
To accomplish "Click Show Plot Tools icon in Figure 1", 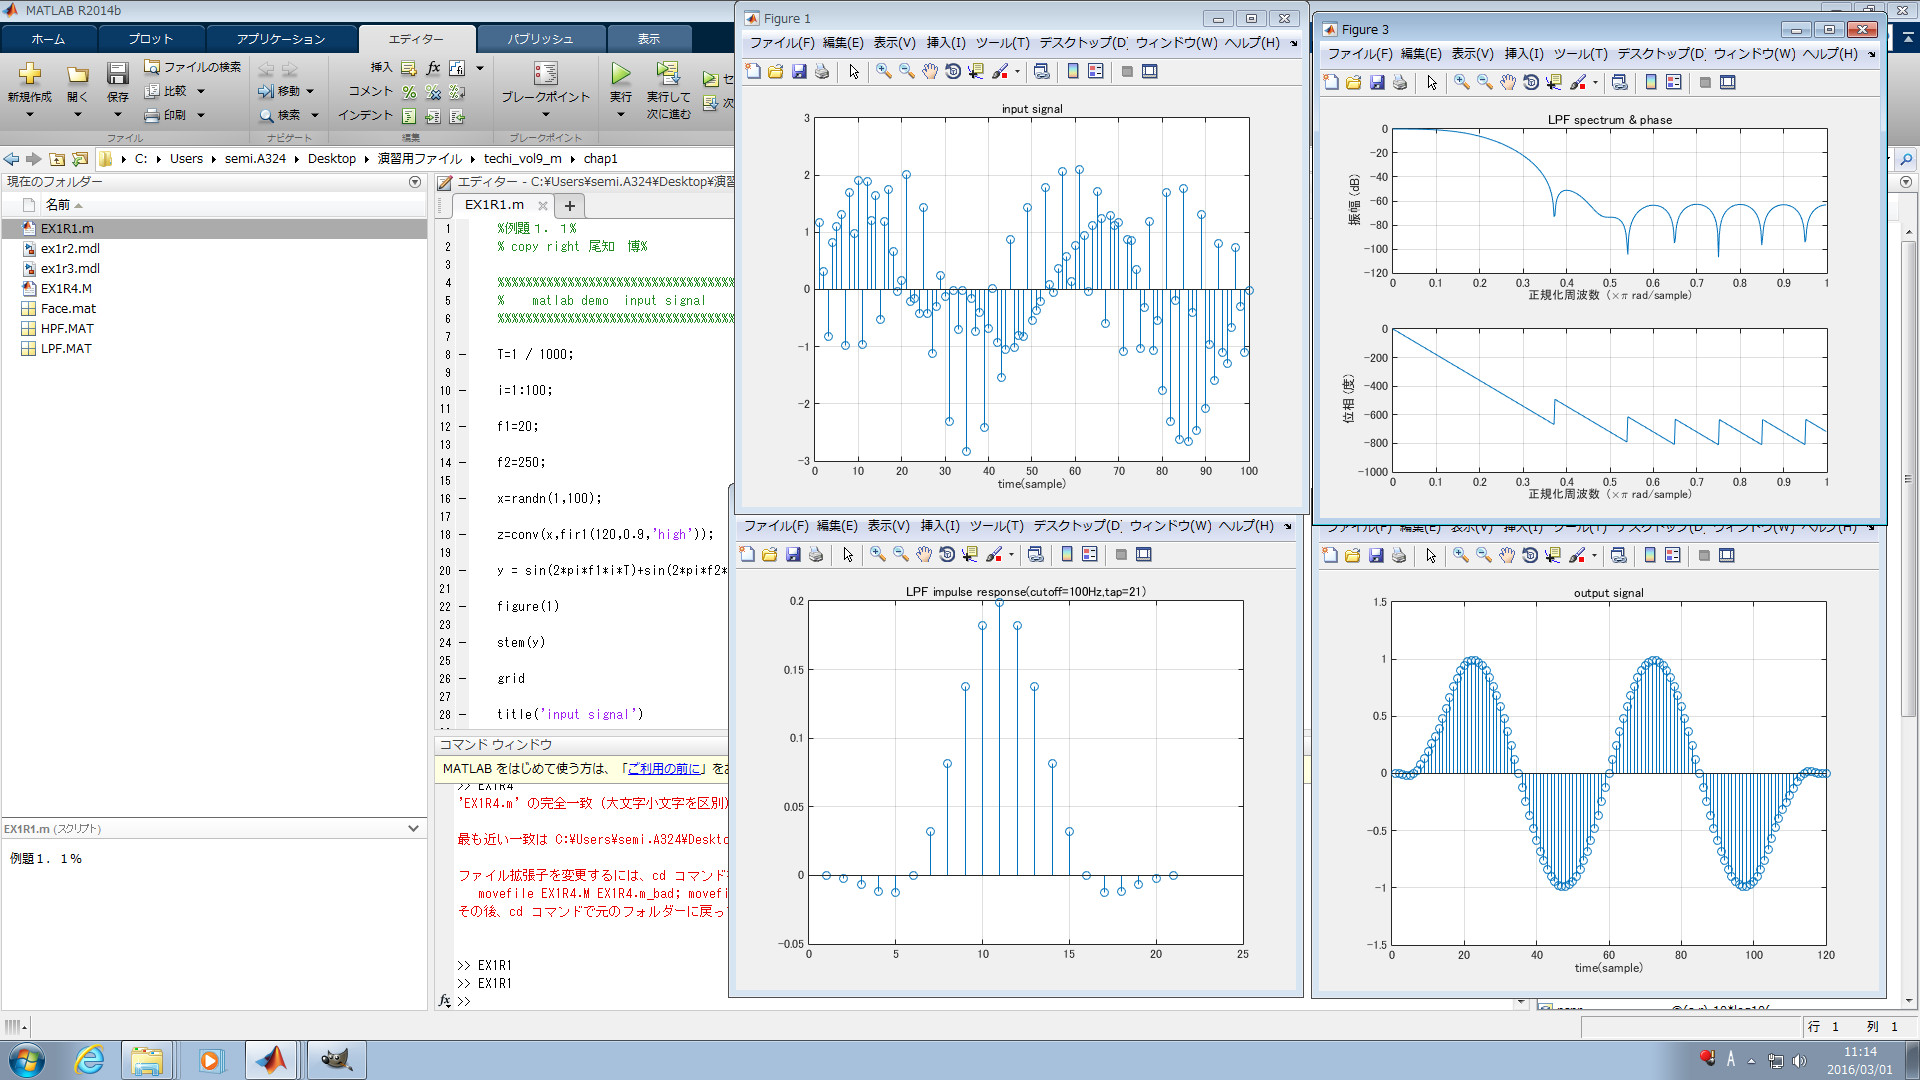I will coord(1150,71).
